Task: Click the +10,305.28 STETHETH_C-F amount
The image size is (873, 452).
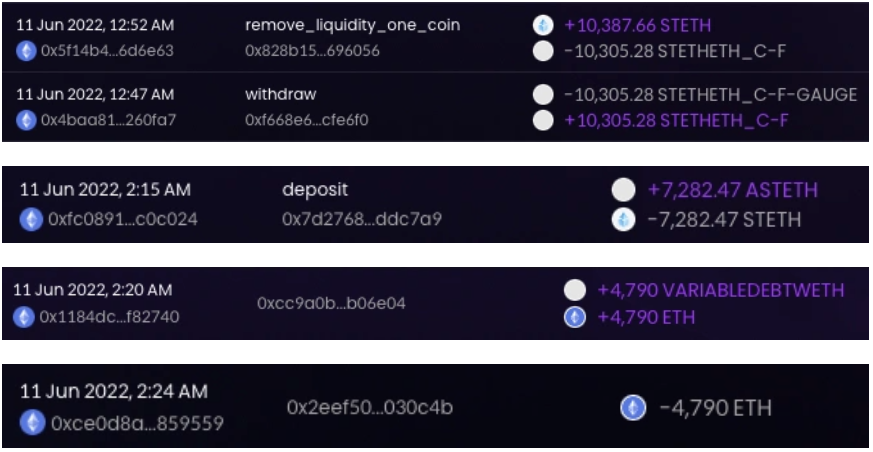Action: (x=676, y=120)
